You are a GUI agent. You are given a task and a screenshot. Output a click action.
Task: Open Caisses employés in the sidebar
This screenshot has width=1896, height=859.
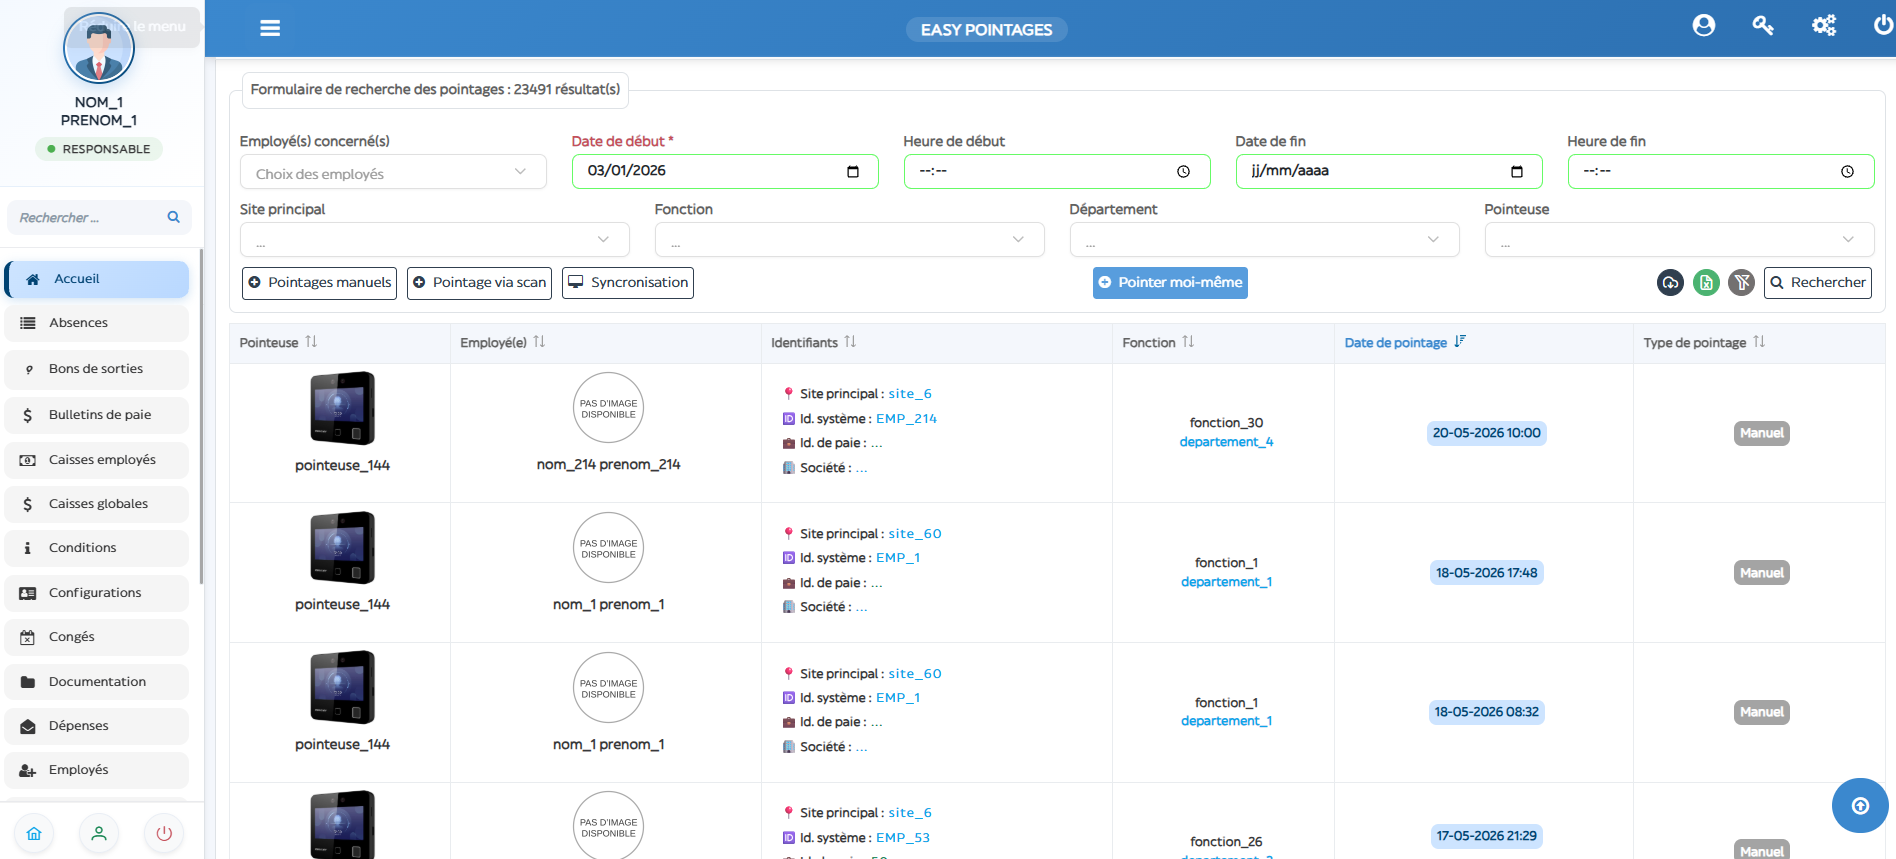click(x=97, y=460)
